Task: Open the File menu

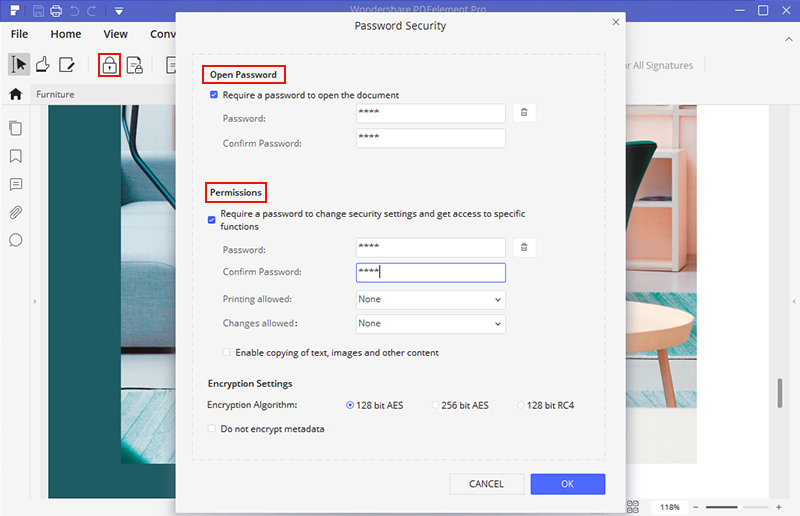Action: pos(19,34)
